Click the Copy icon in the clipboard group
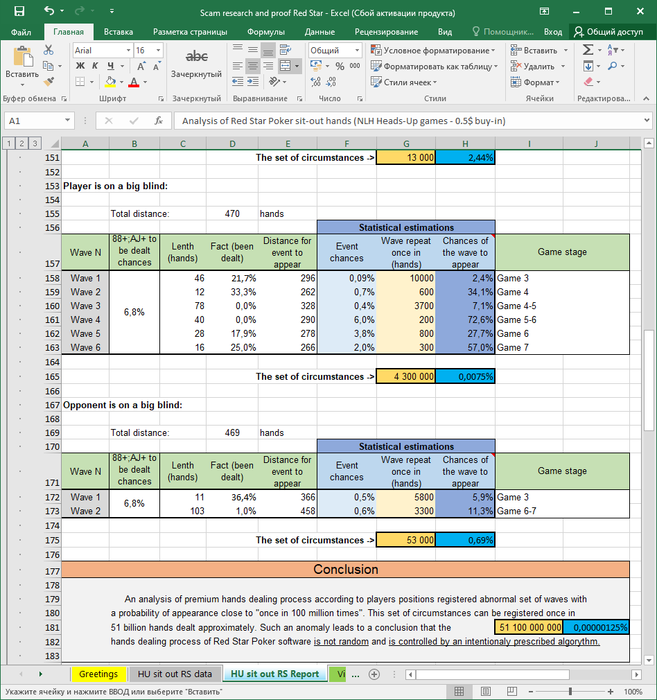This screenshot has height=700, width=657. tap(48, 66)
